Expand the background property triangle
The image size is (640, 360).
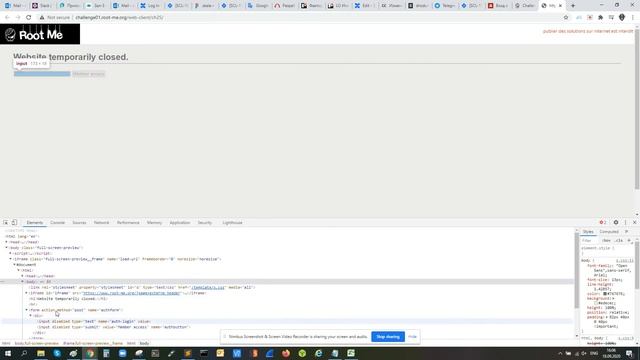tap(613, 299)
